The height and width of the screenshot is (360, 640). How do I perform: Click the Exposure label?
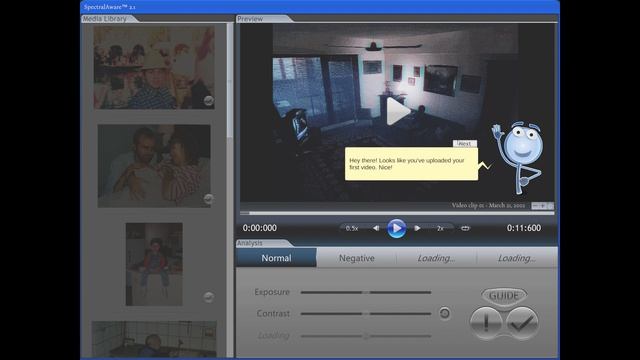[272, 292]
